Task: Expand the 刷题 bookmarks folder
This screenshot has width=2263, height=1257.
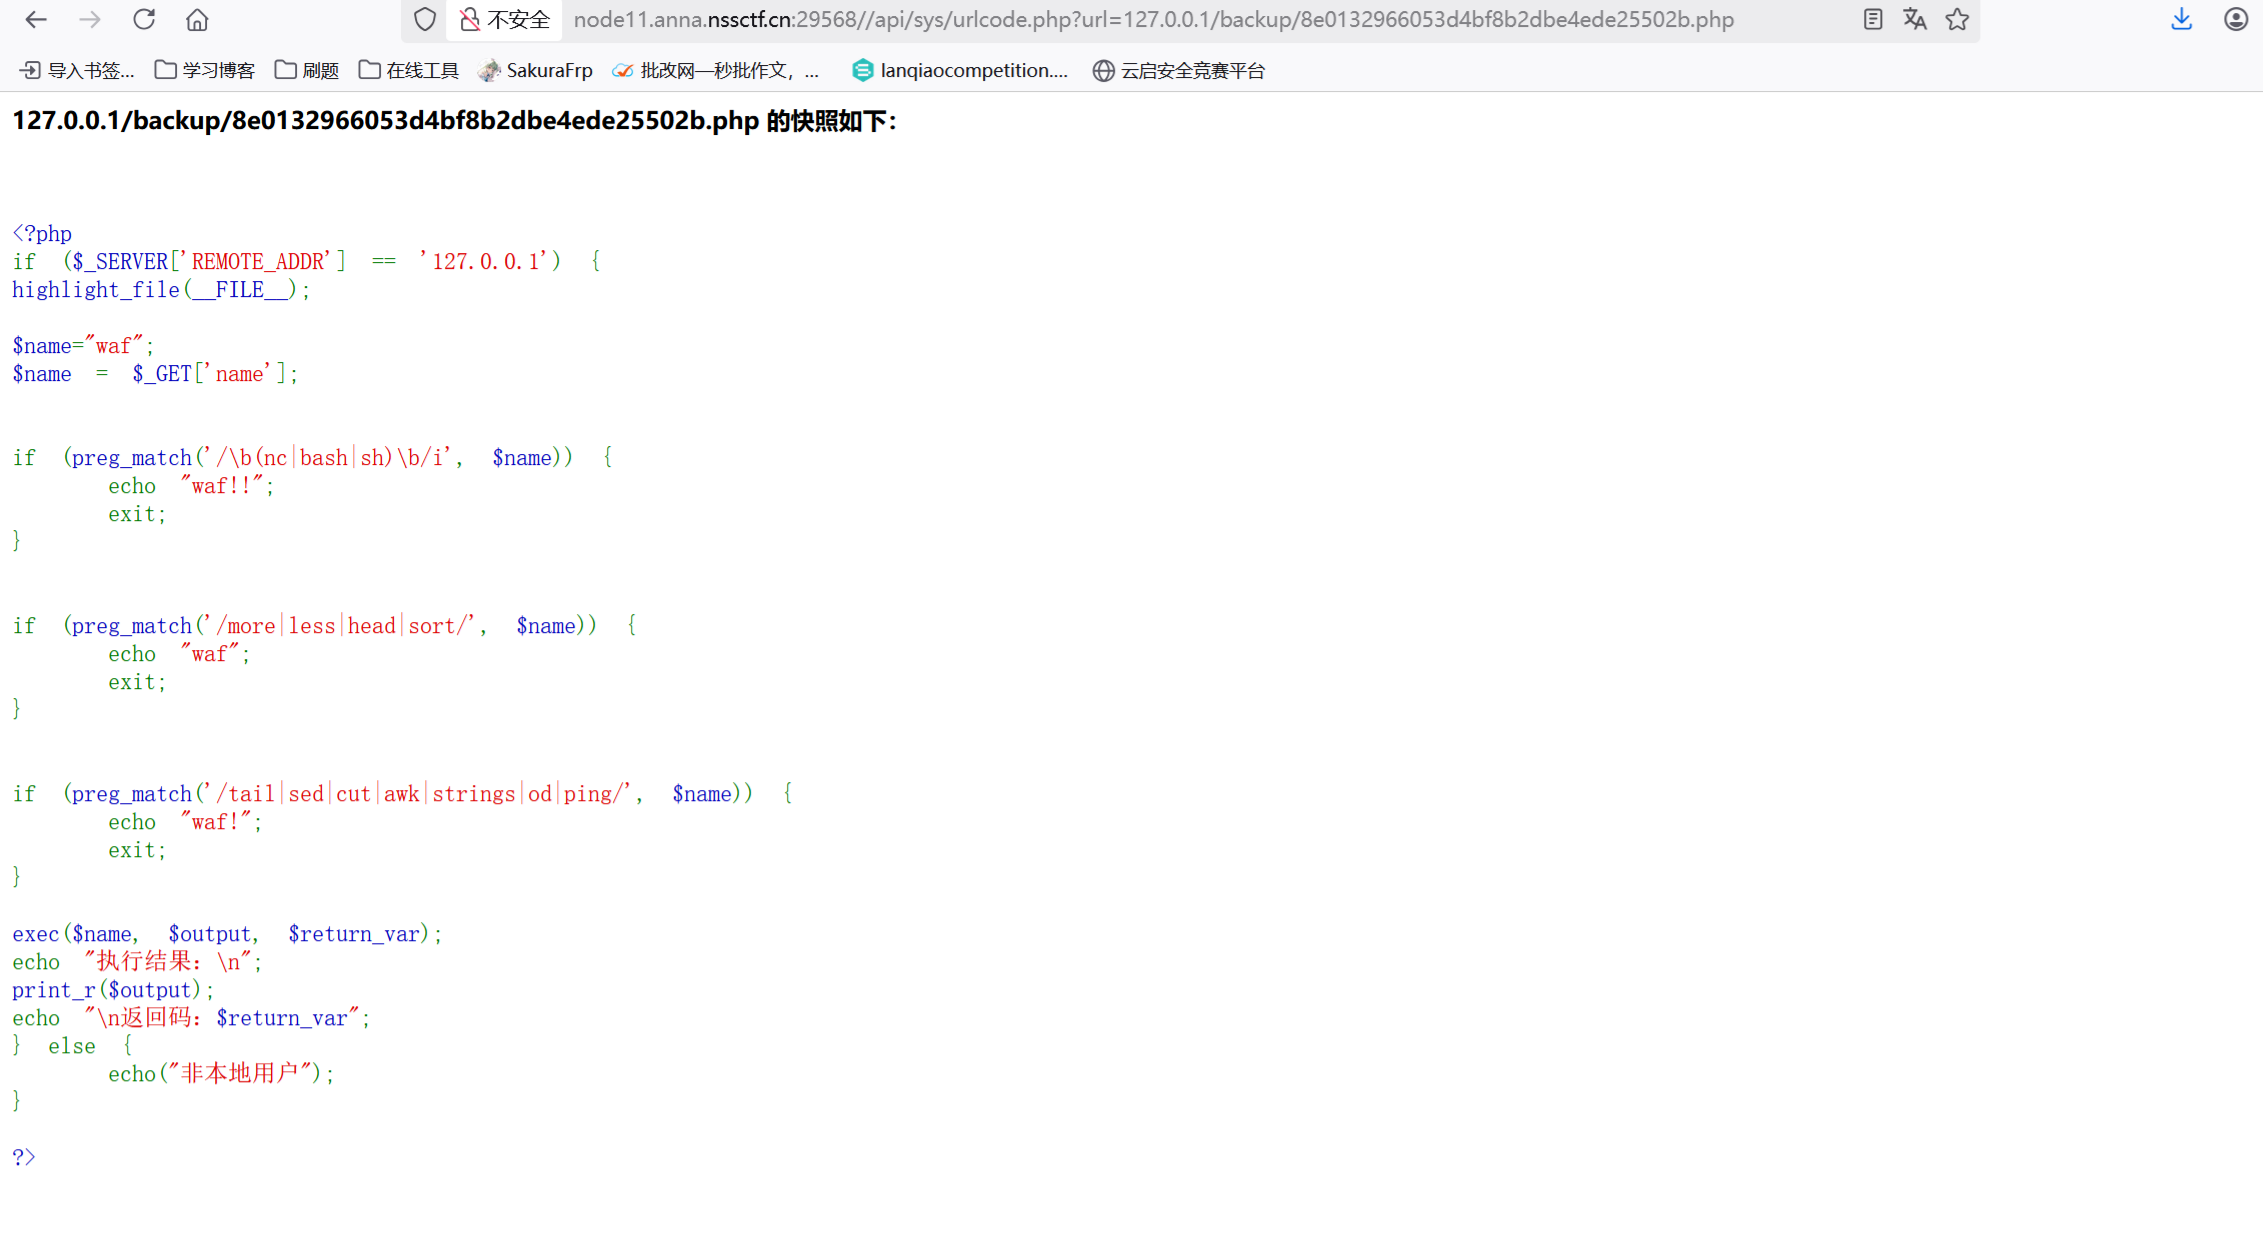Action: pos(306,70)
